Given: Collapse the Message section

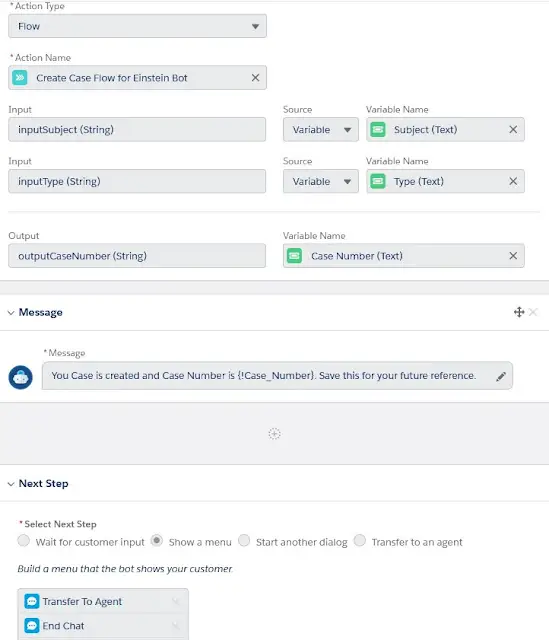Looking at the screenshot, I should click(x=11, y=313).
